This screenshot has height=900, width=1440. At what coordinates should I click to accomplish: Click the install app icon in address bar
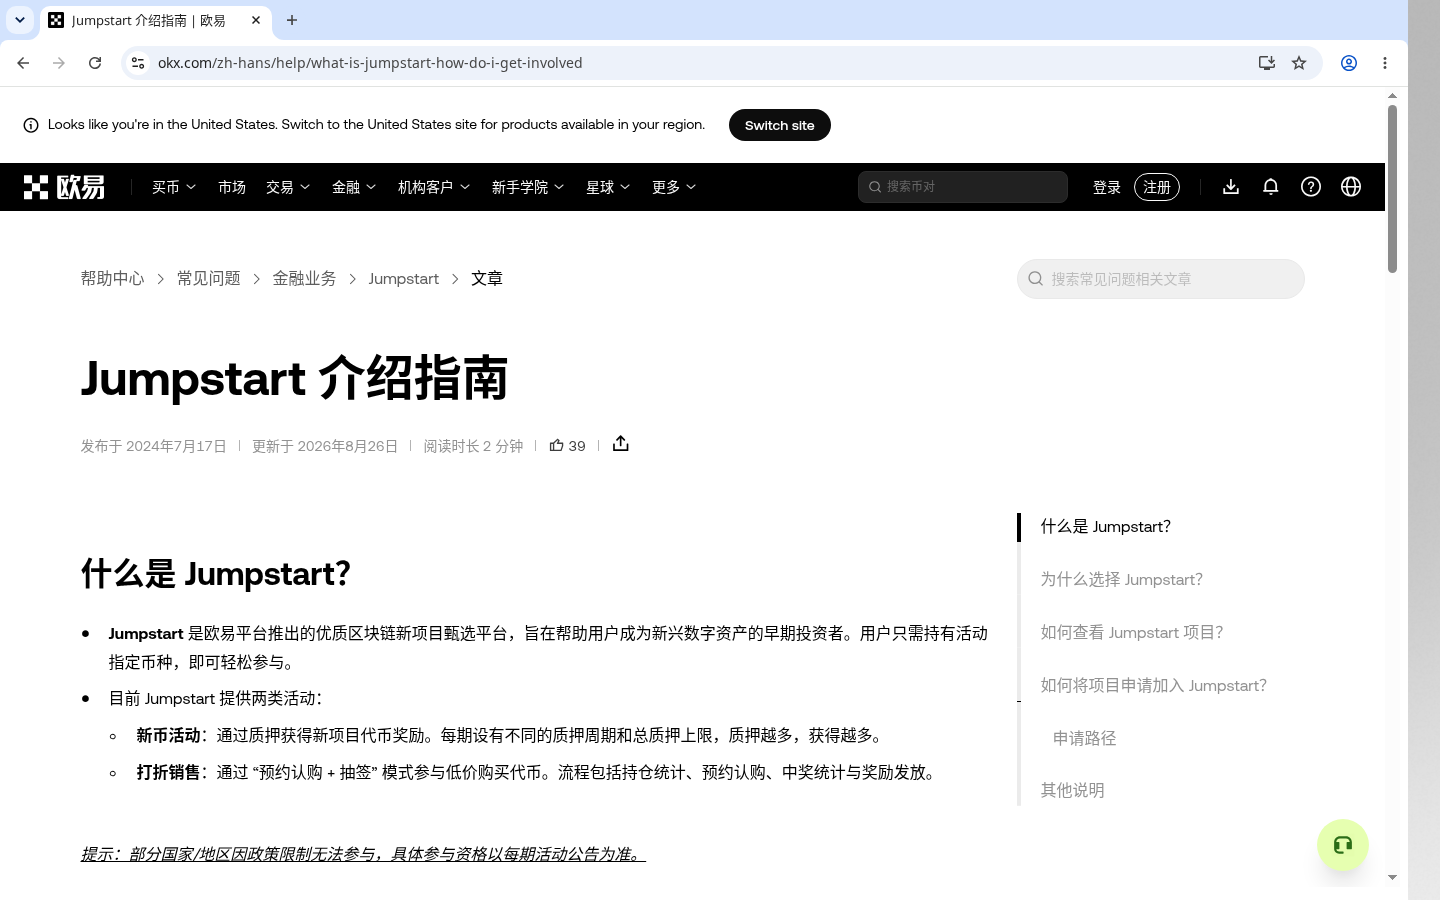click(x=1267, y=63)
